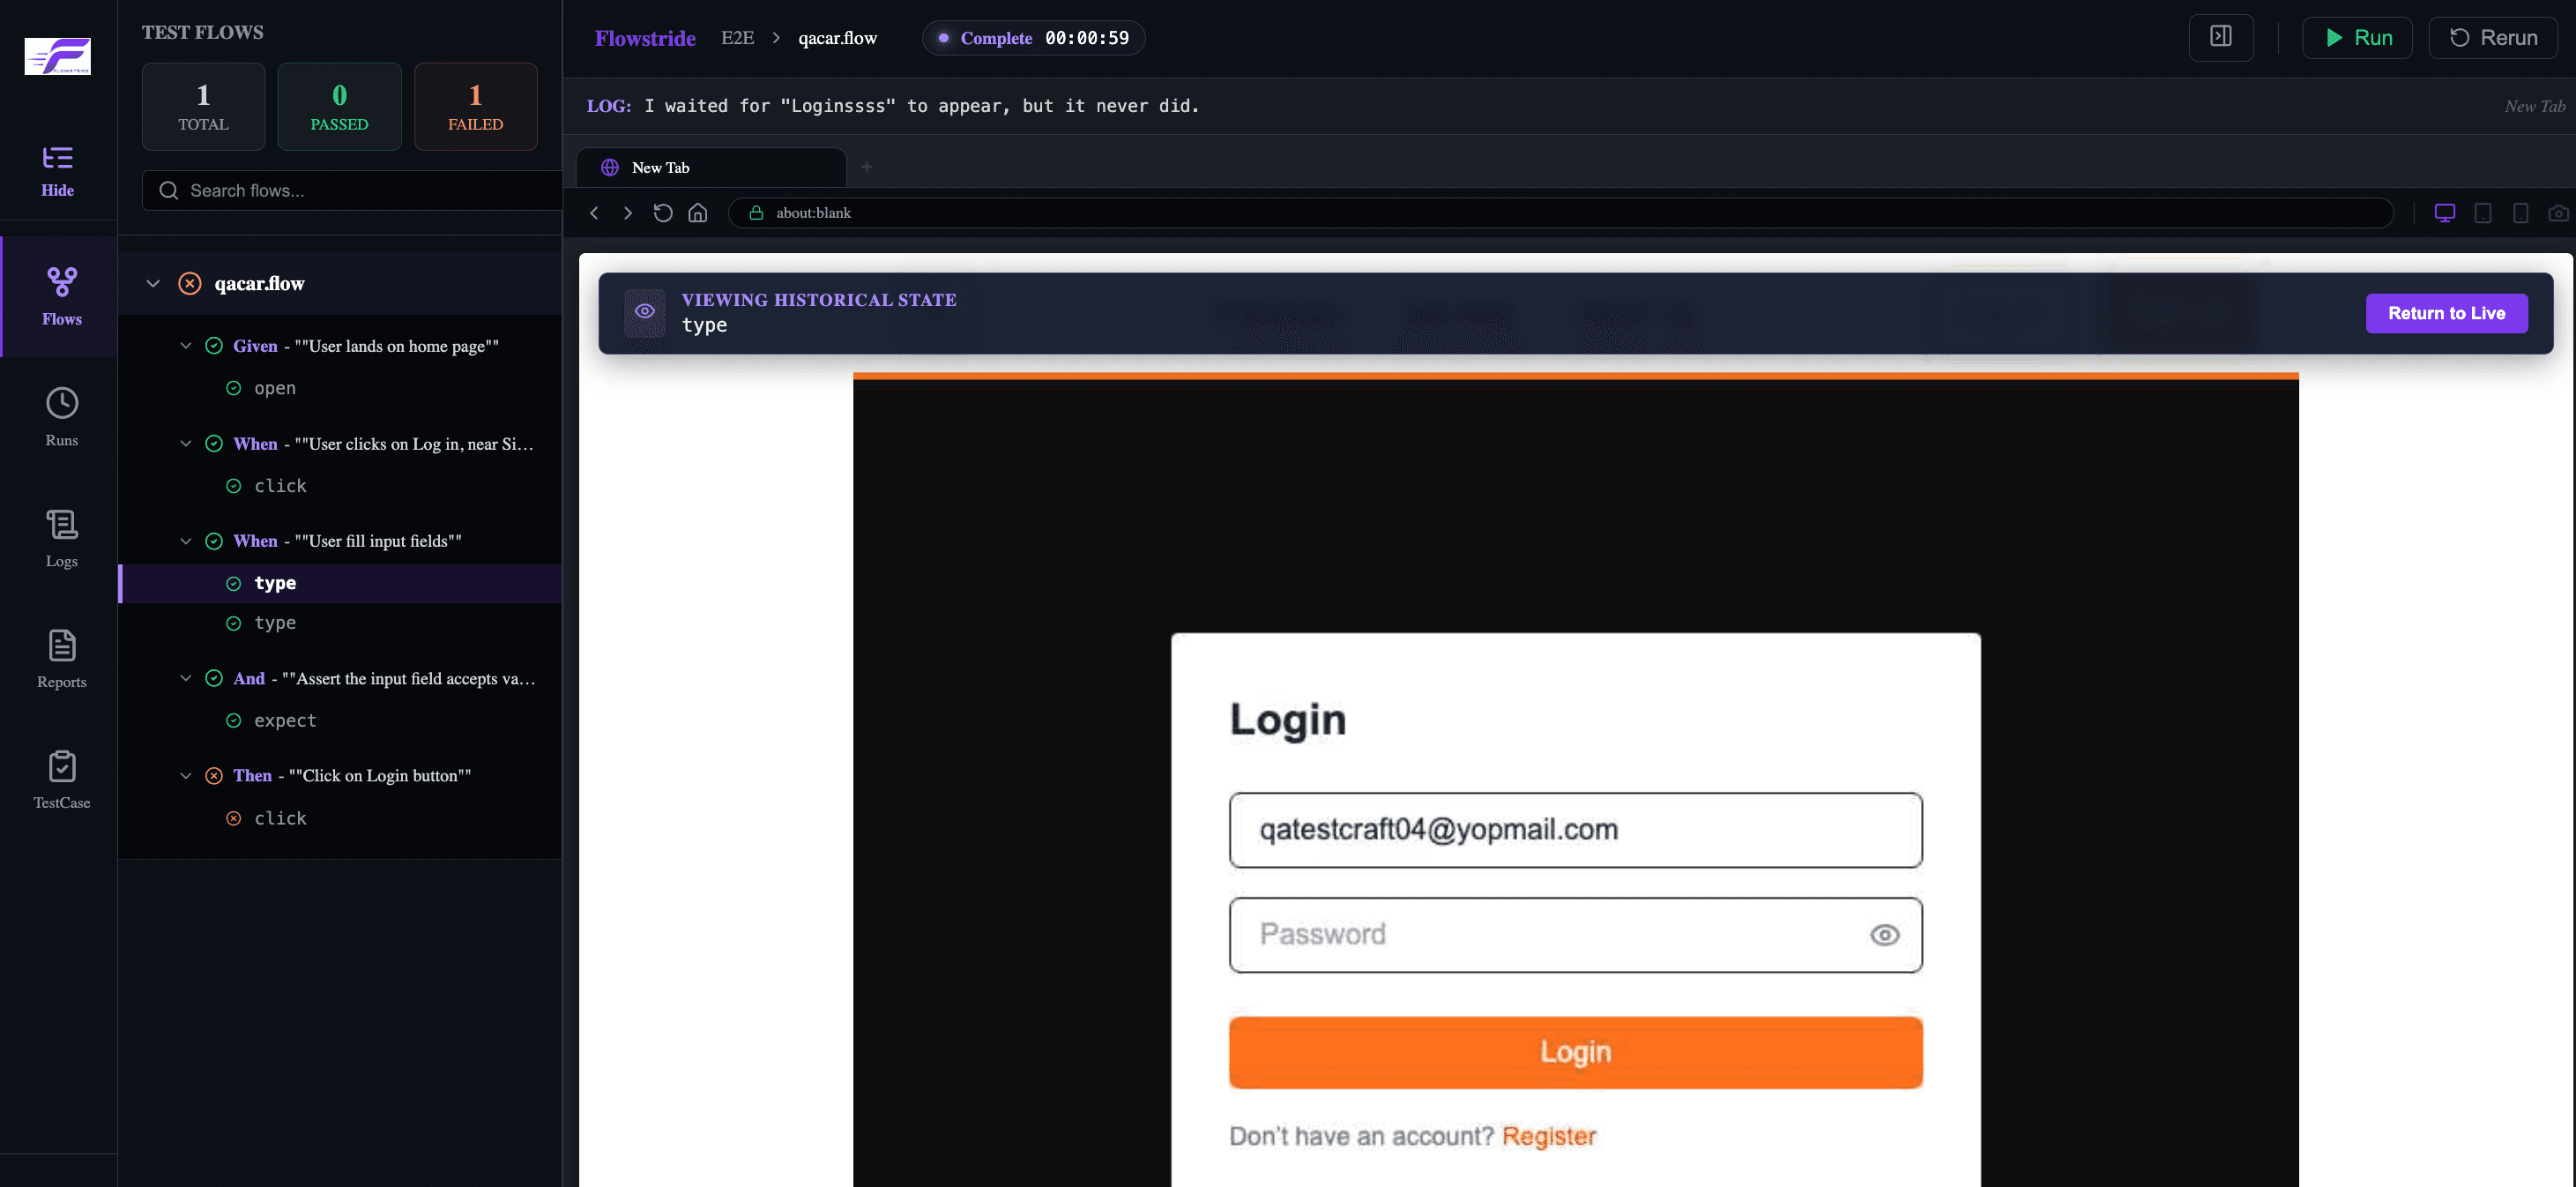
Task: Collapse the When User clicks Log in step
Action: [x=185, y=444]
